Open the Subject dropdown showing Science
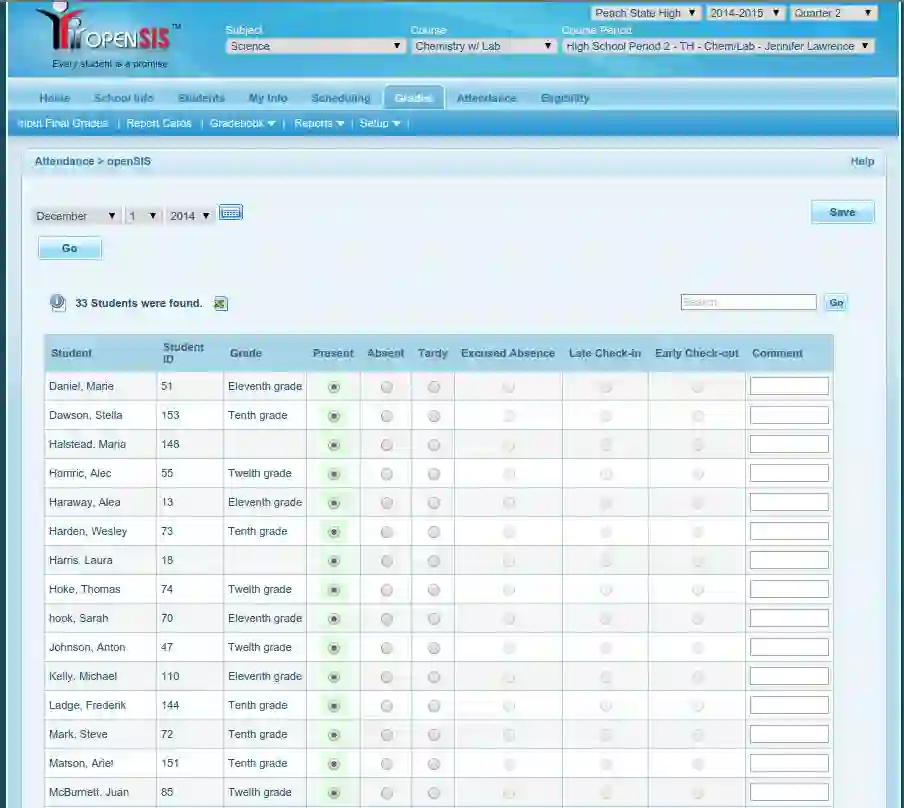The height and width of the screenshot is (808, 904). [314, 46]
